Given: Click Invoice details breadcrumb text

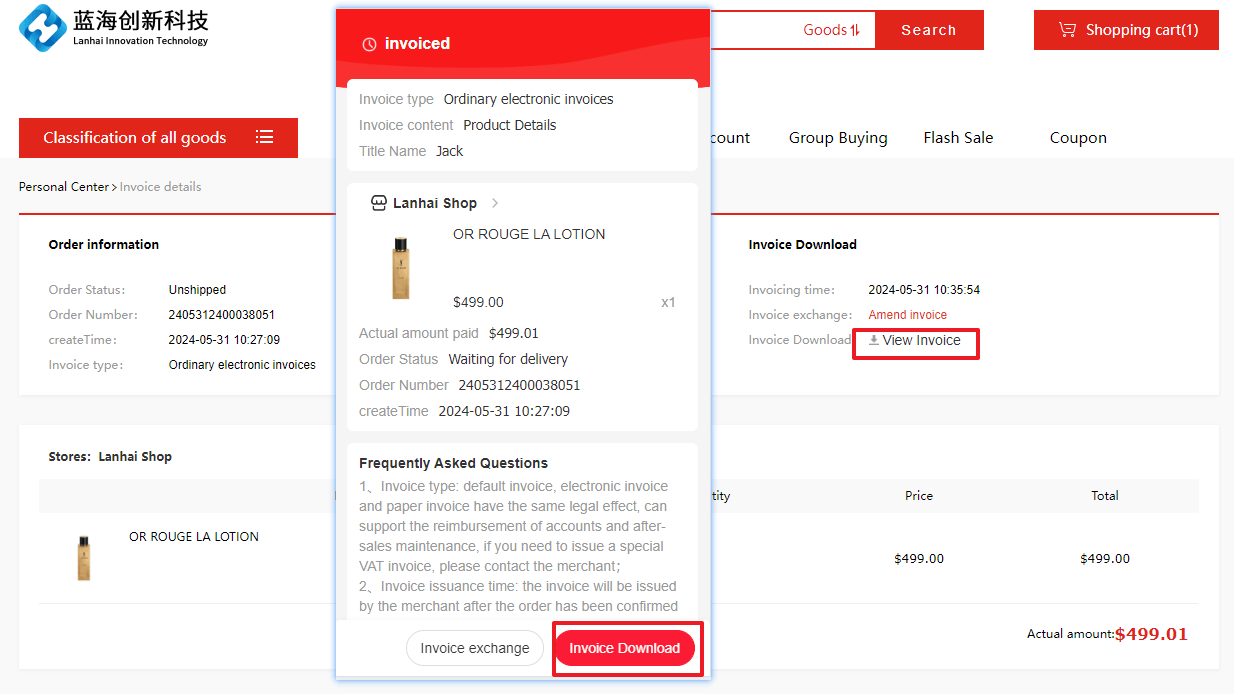Looking at the screenshot, I should 160,187.
